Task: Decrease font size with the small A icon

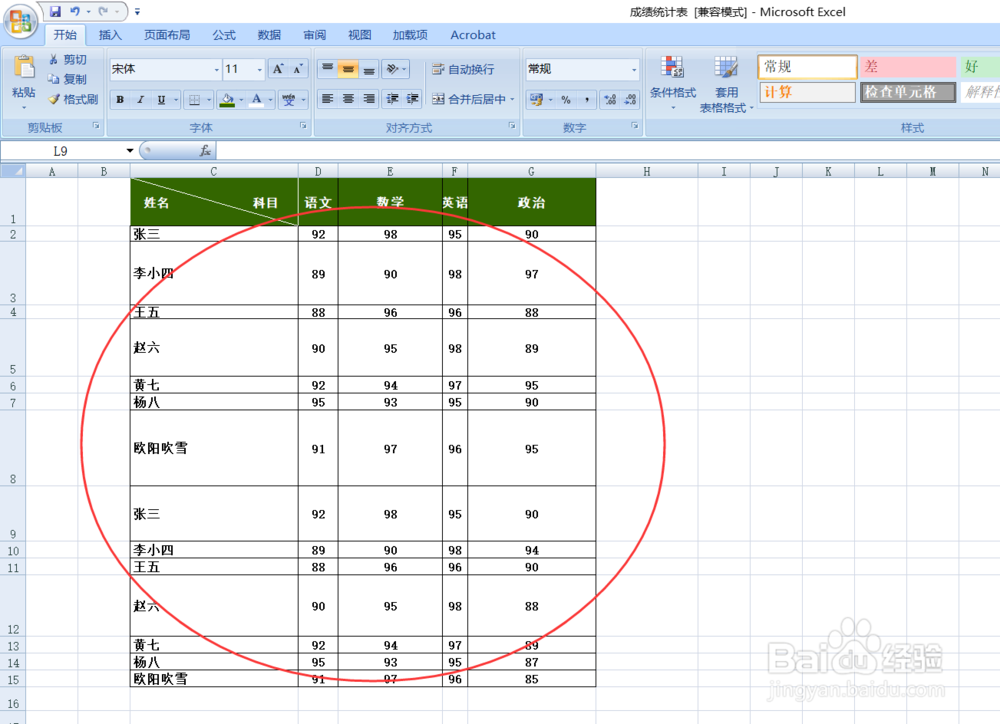Action: pyautogui.click(x=298, y=69)
